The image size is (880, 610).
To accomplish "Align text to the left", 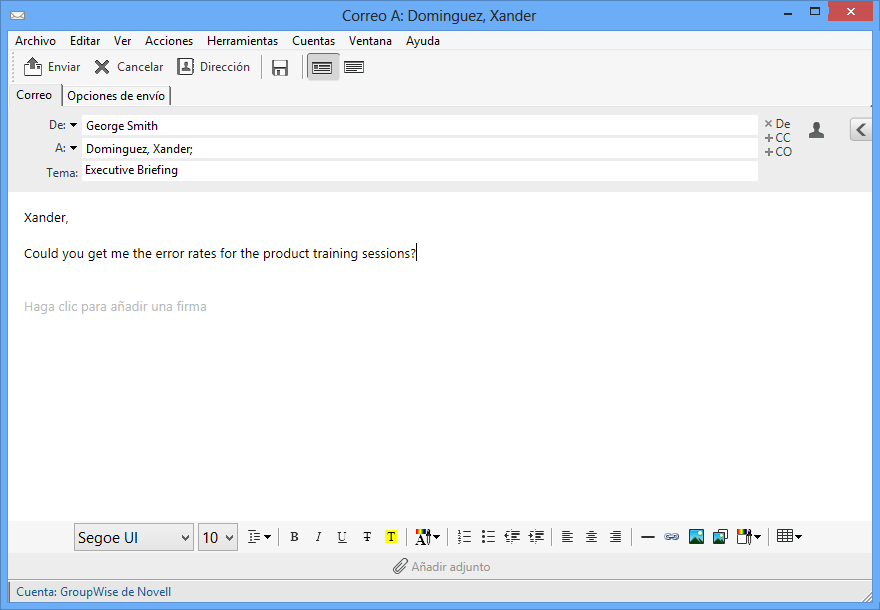I will [567, 537].
